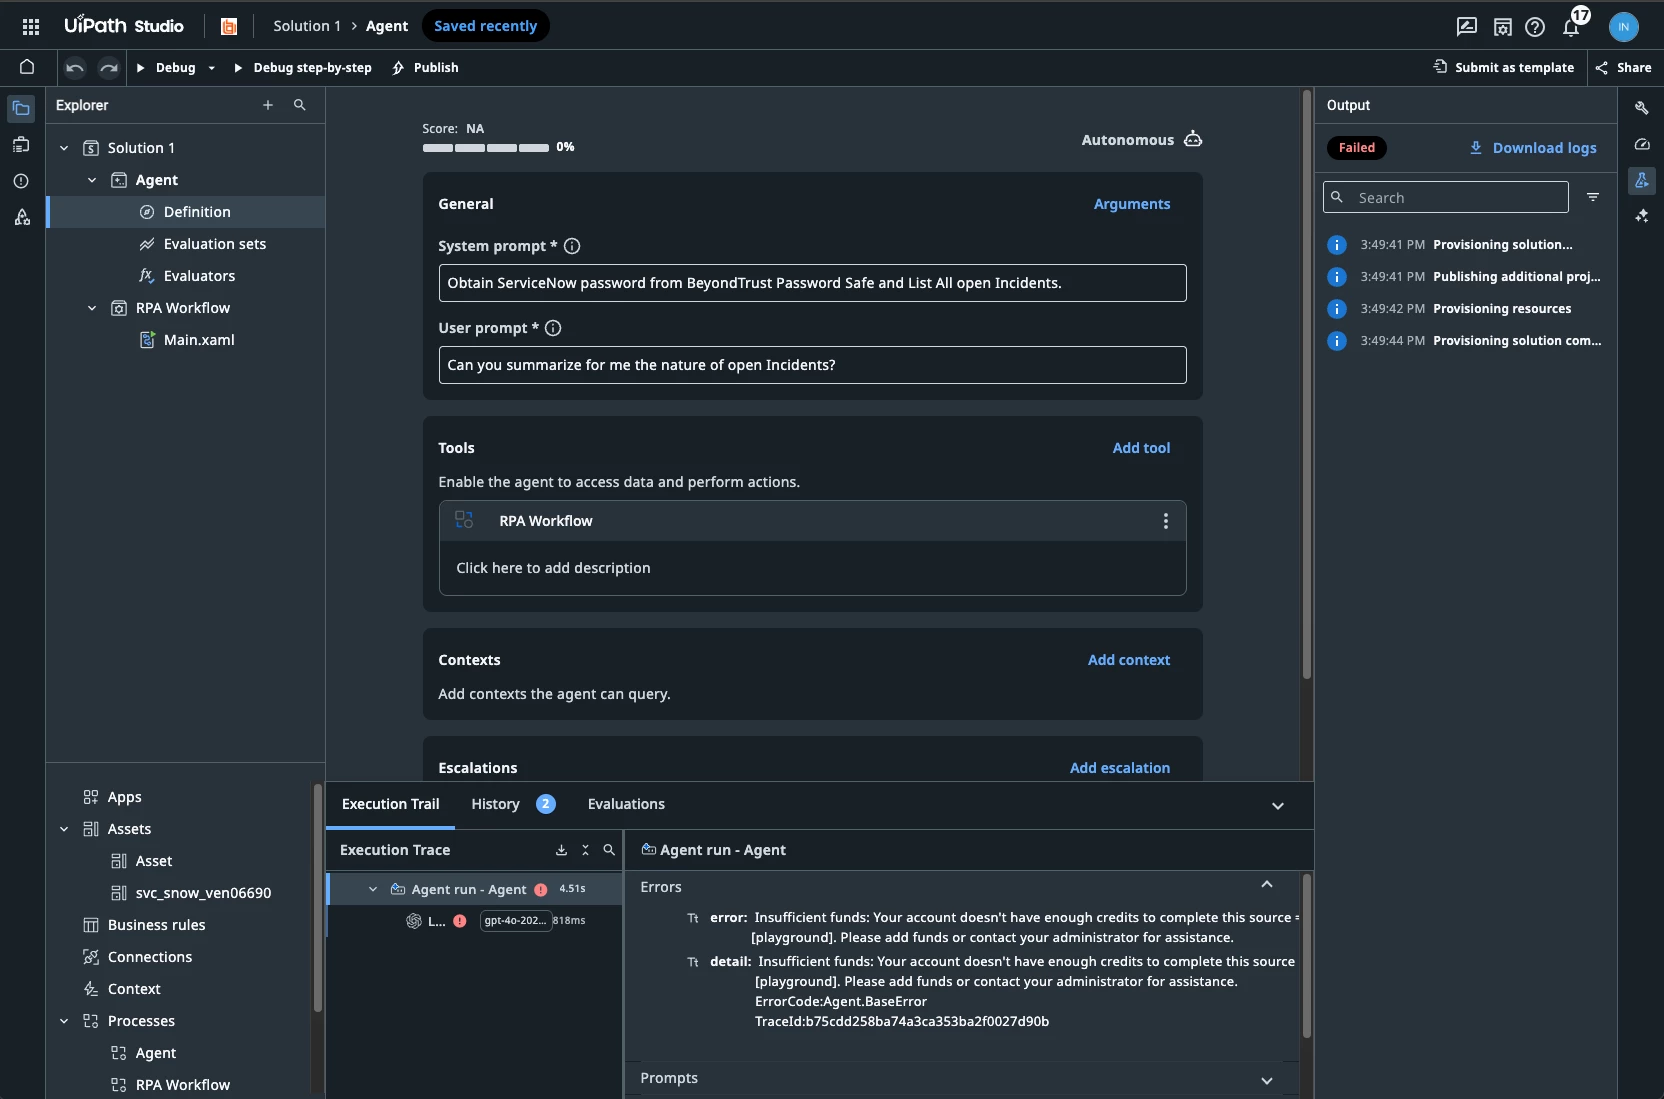Image resolution: width=1664 pixels, height=1099 pixels.
Task: Show User prompt info tooltip icon
Action: click(x=553, y=328)
